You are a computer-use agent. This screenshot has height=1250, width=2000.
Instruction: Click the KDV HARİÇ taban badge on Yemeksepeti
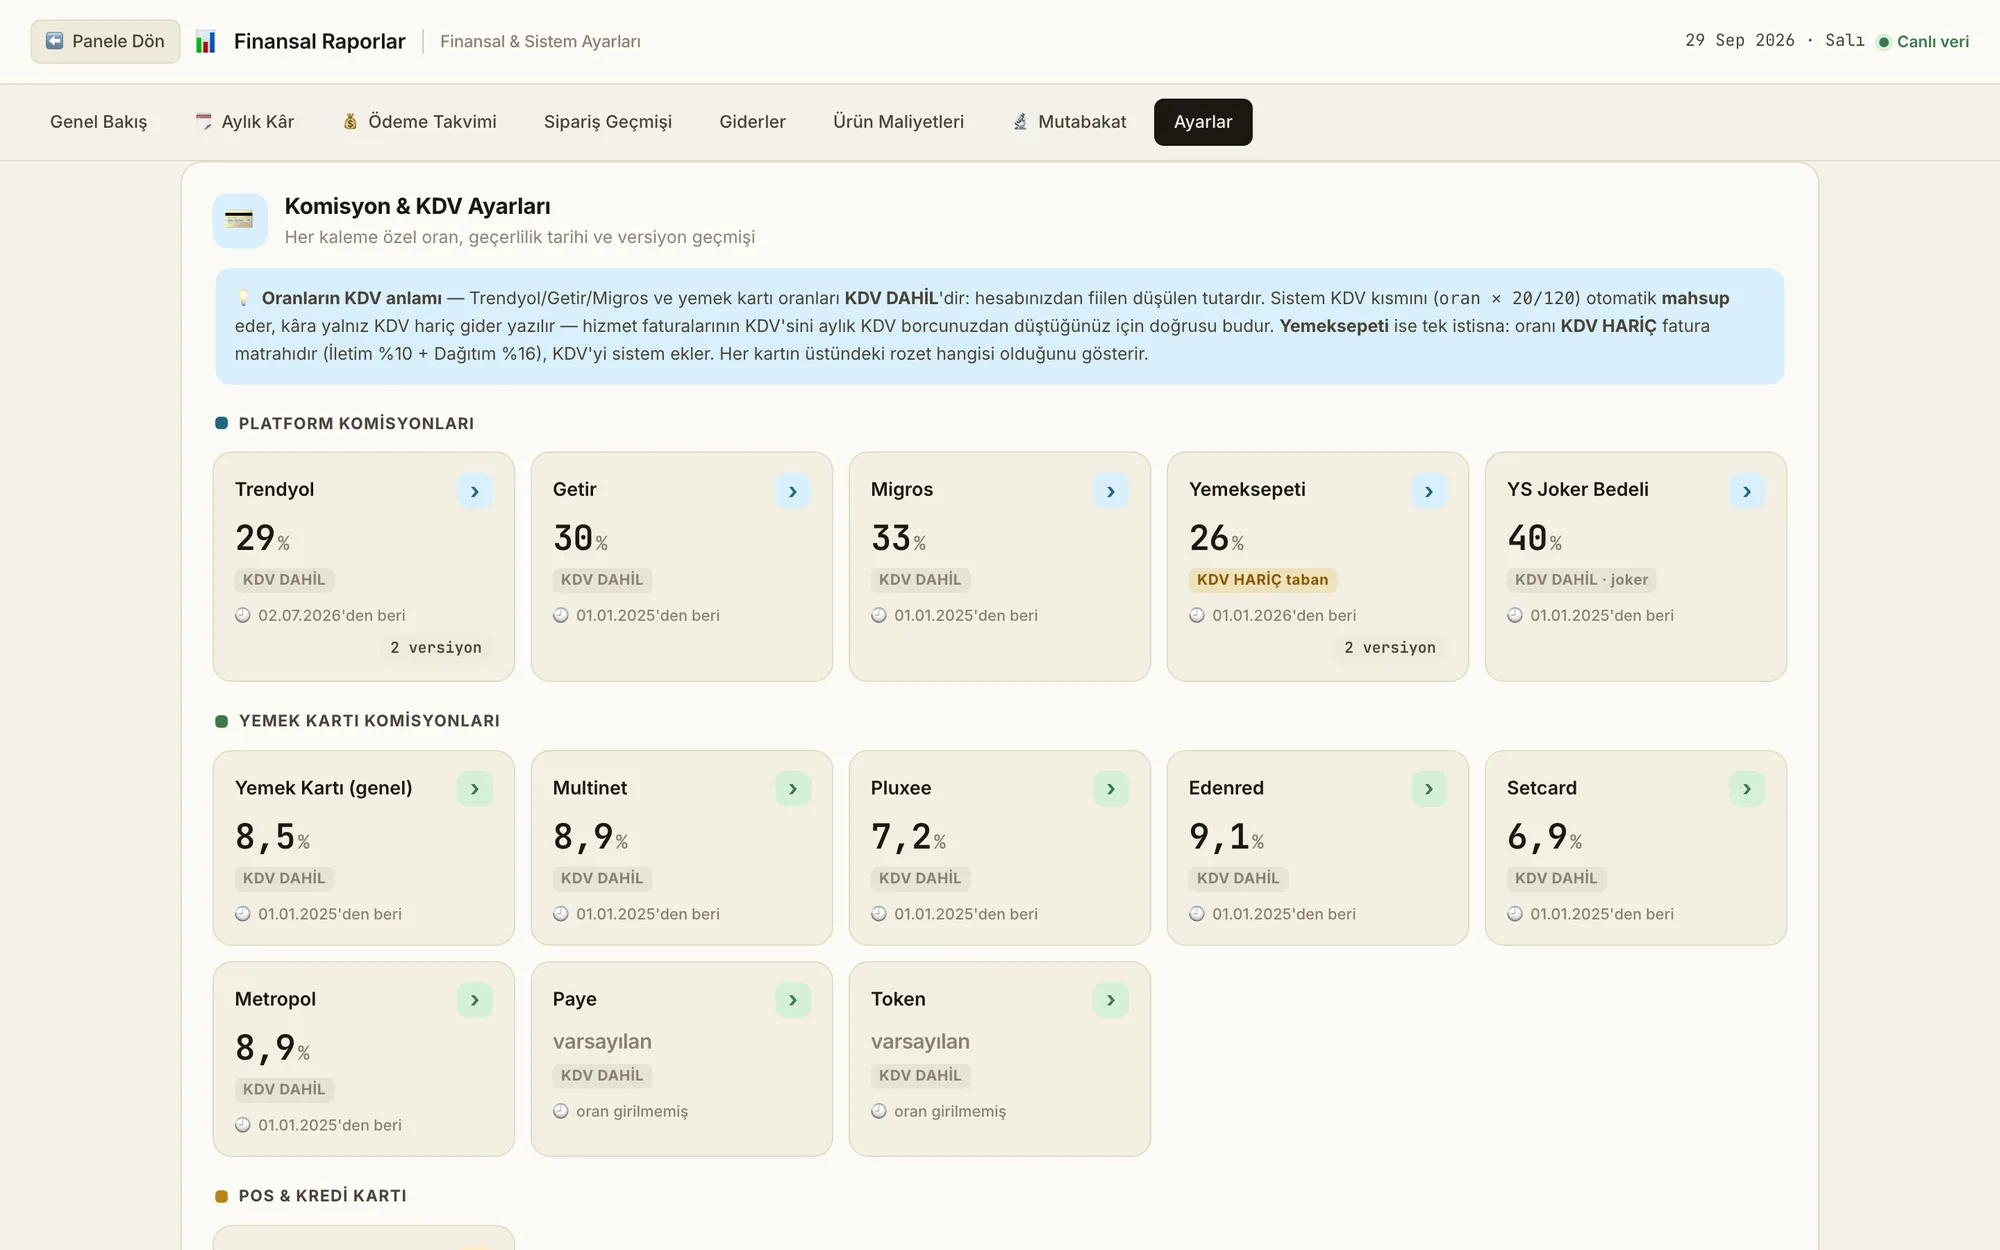pos(1263,580)
